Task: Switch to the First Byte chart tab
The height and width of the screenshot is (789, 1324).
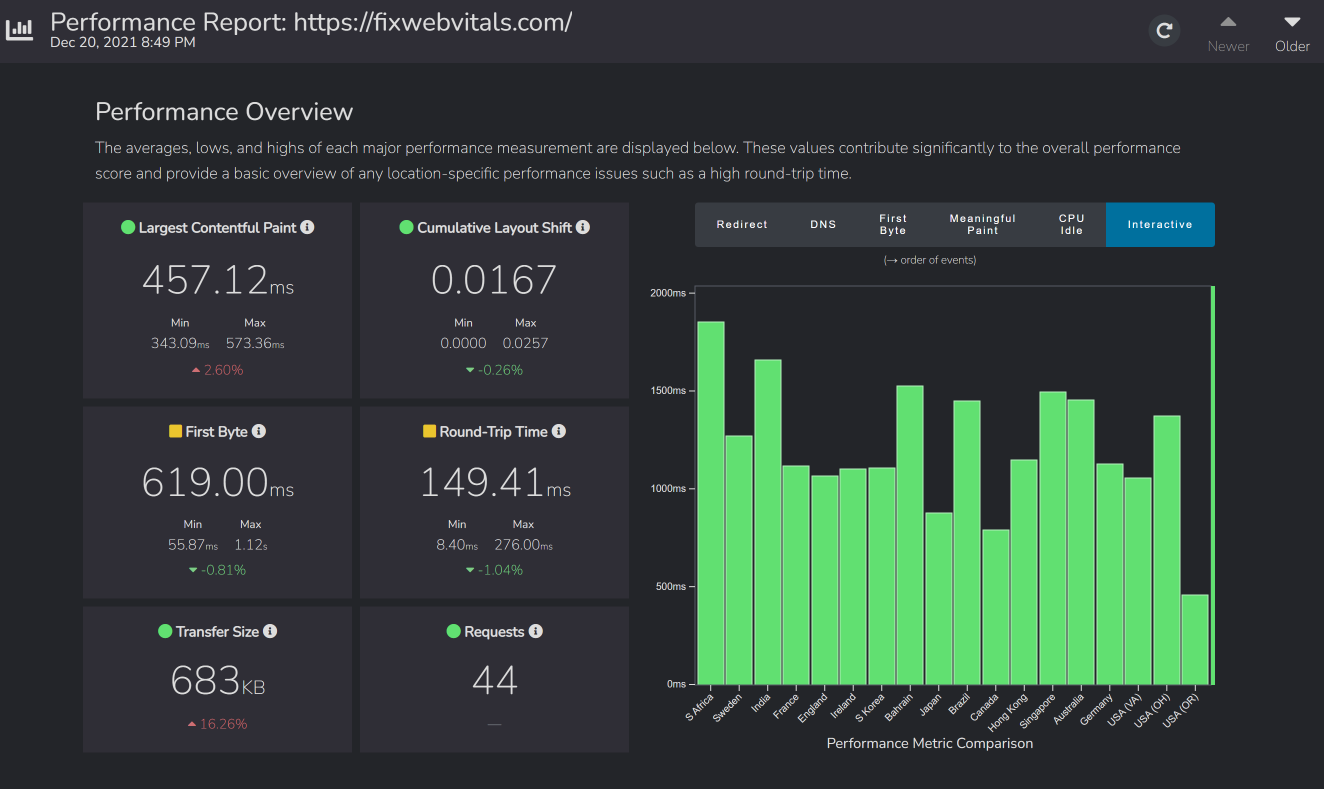Action: (x=893, y=224)
